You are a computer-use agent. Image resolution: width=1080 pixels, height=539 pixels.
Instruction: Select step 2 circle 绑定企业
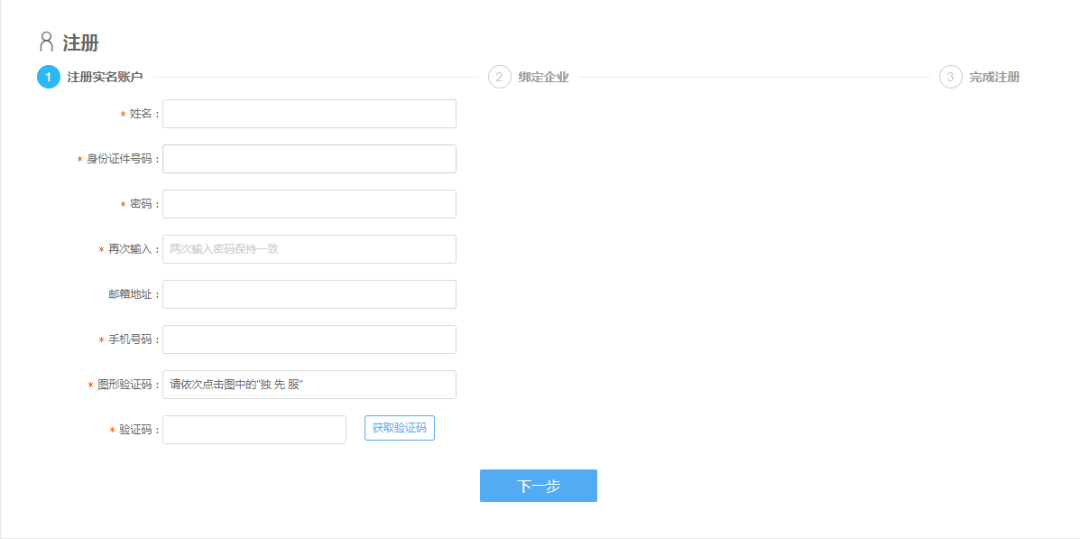(x=499, y=77)
